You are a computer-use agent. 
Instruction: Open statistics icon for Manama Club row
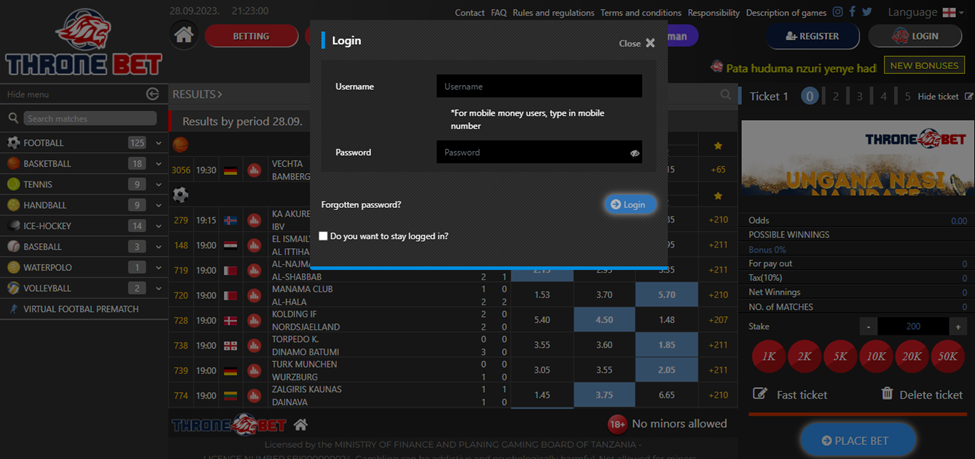tap(254, 295)
